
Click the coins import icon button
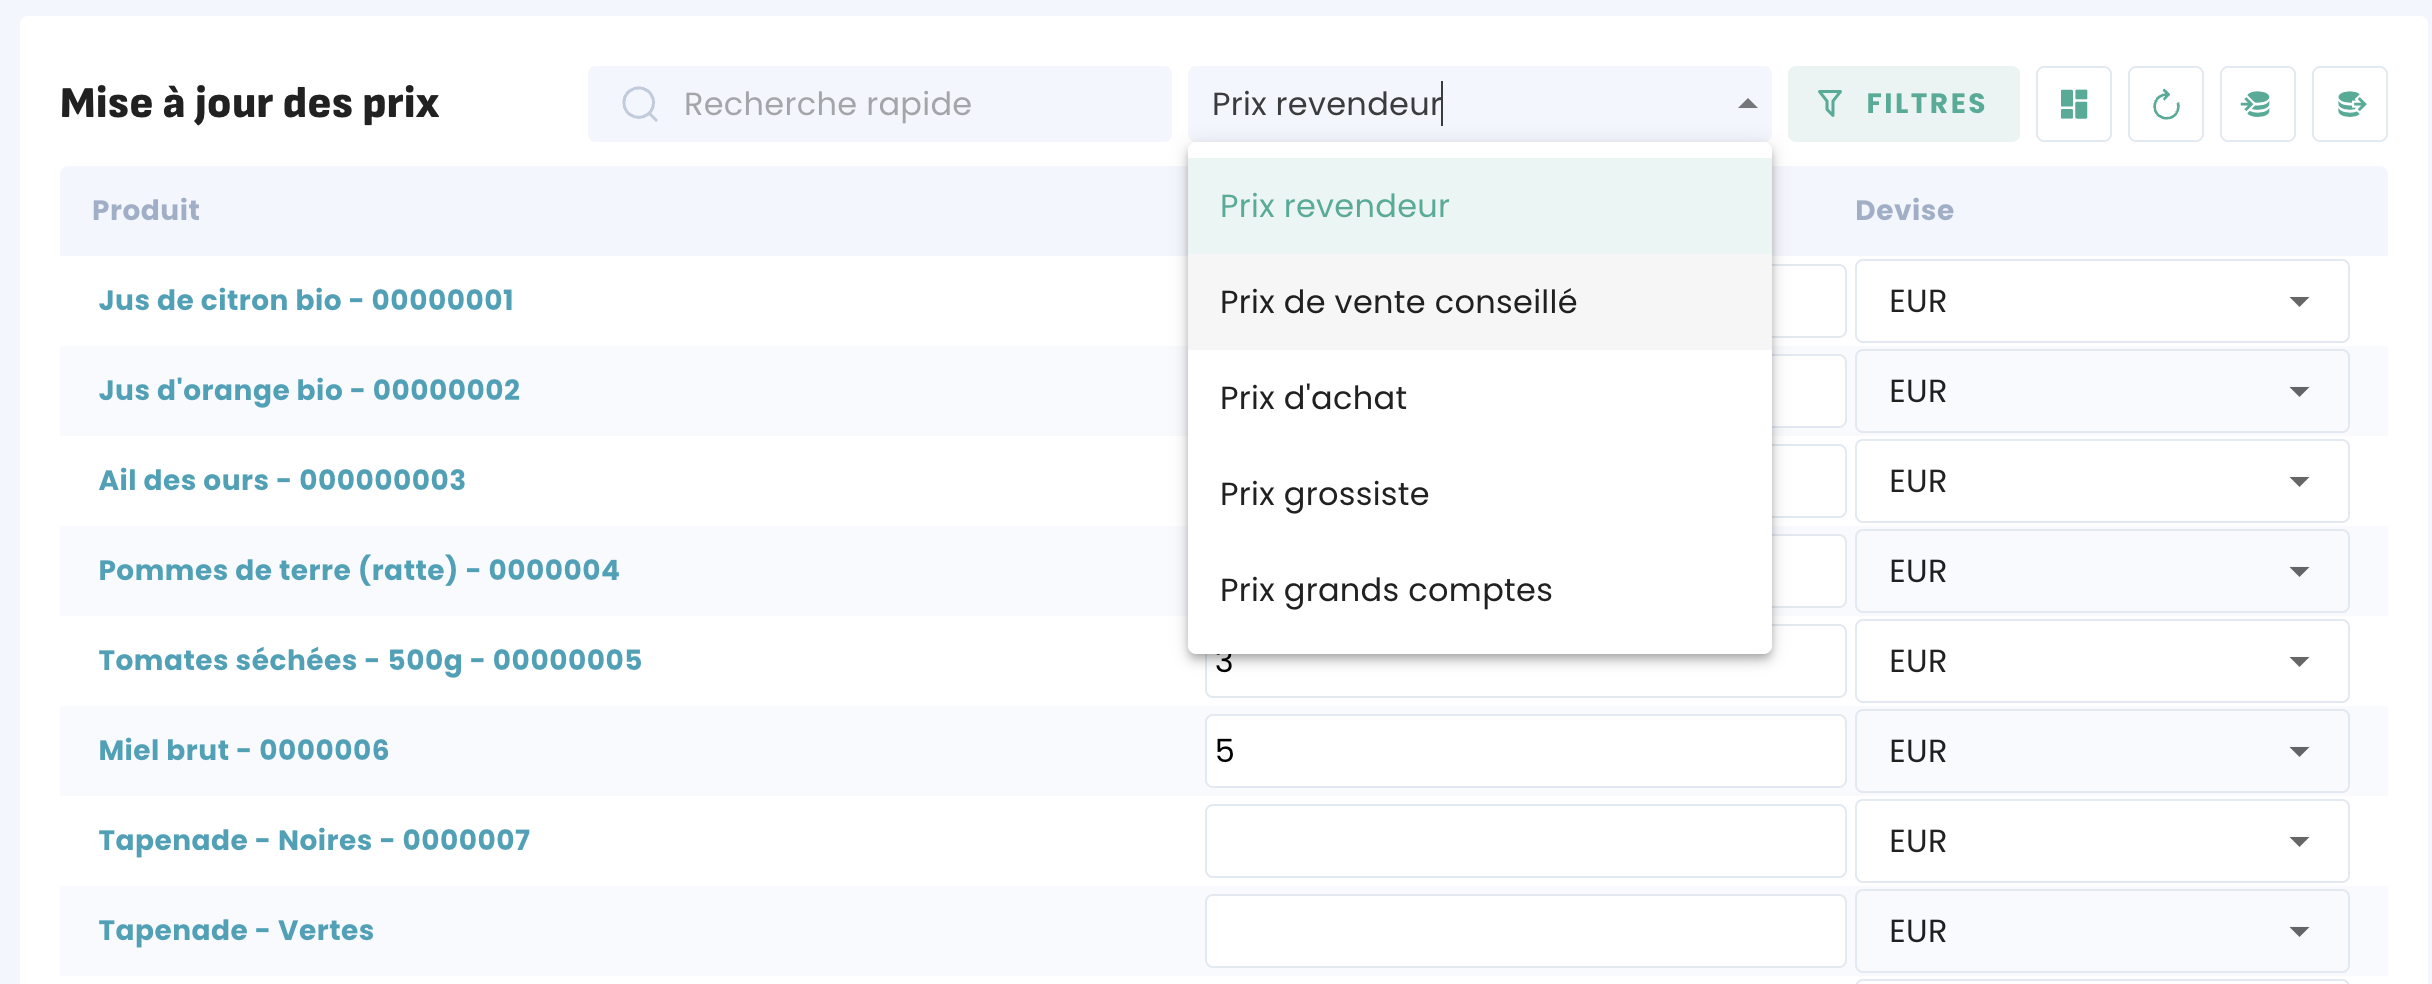[2257, 104]
